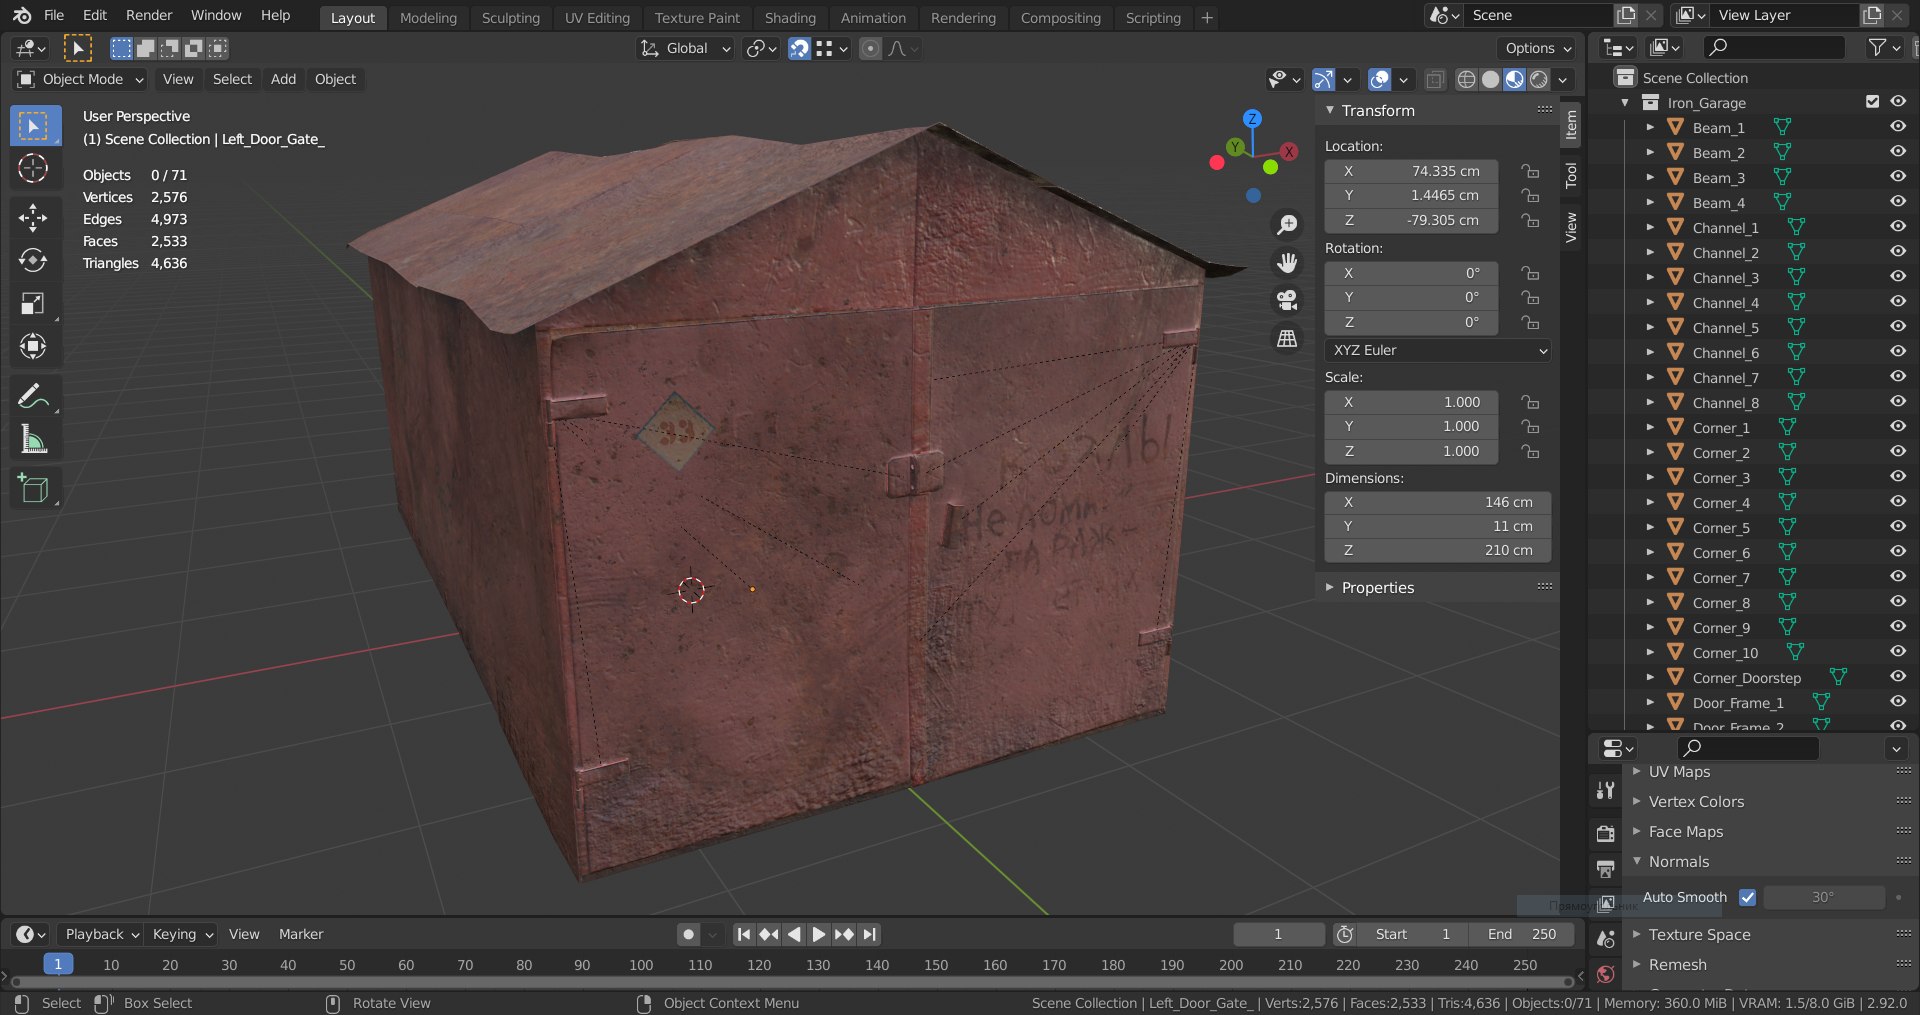The width and height of the screenshot is (1920, 1015).
Task: Switch to rendered viewport shading
Action: coord(1539,79)
